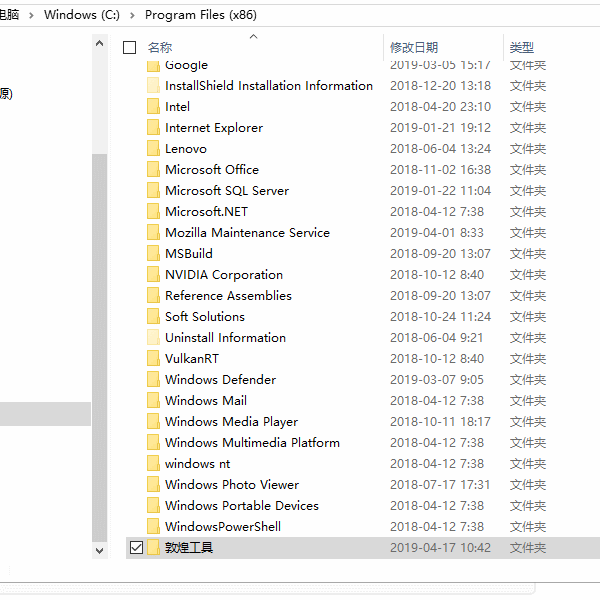Click the Microsoft SQL Server folder icon
Viewport: 600px width, 600px height.
[153, 191]
